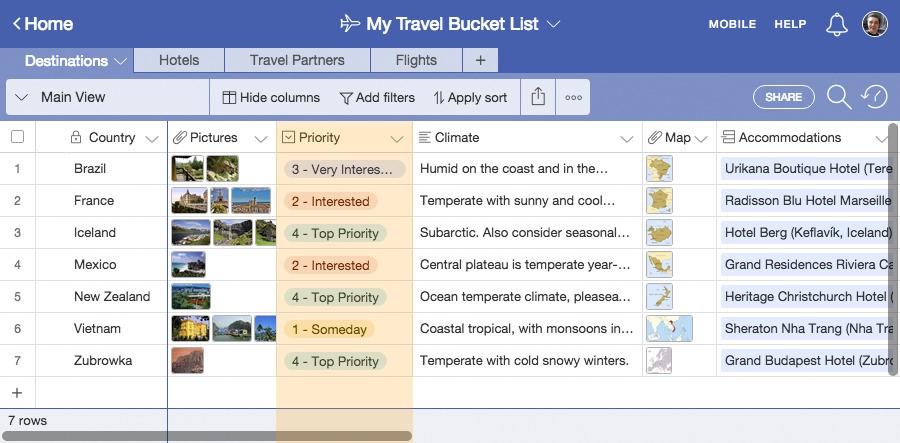Click the export share arrow icon

point(538,98)
